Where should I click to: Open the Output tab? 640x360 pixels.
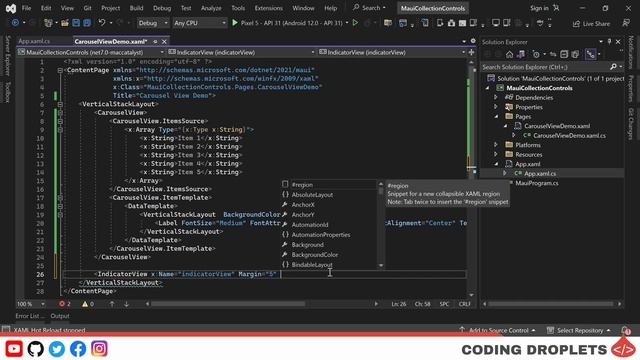(x=60, y=316)
